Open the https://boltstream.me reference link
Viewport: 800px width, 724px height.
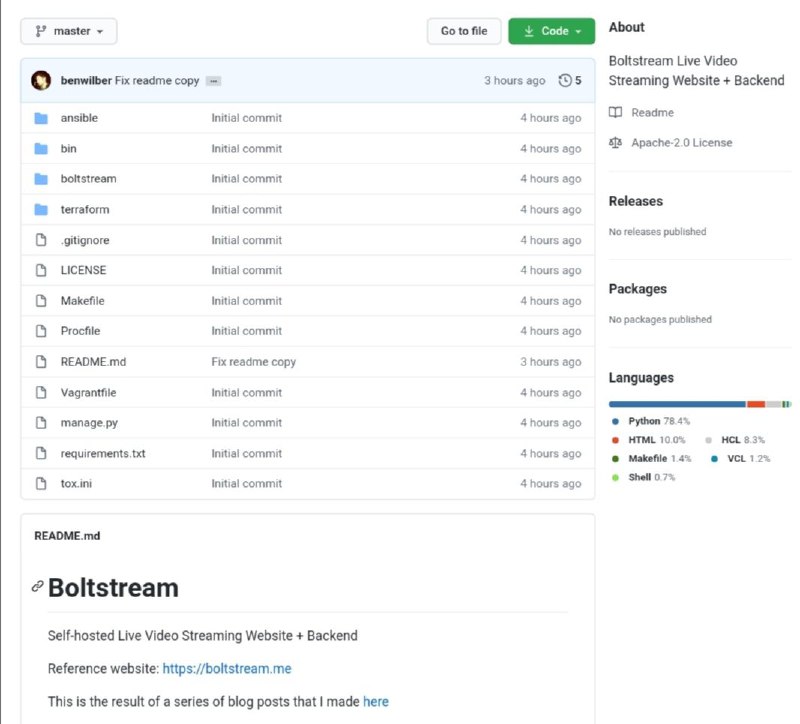(x=227, y=669)
